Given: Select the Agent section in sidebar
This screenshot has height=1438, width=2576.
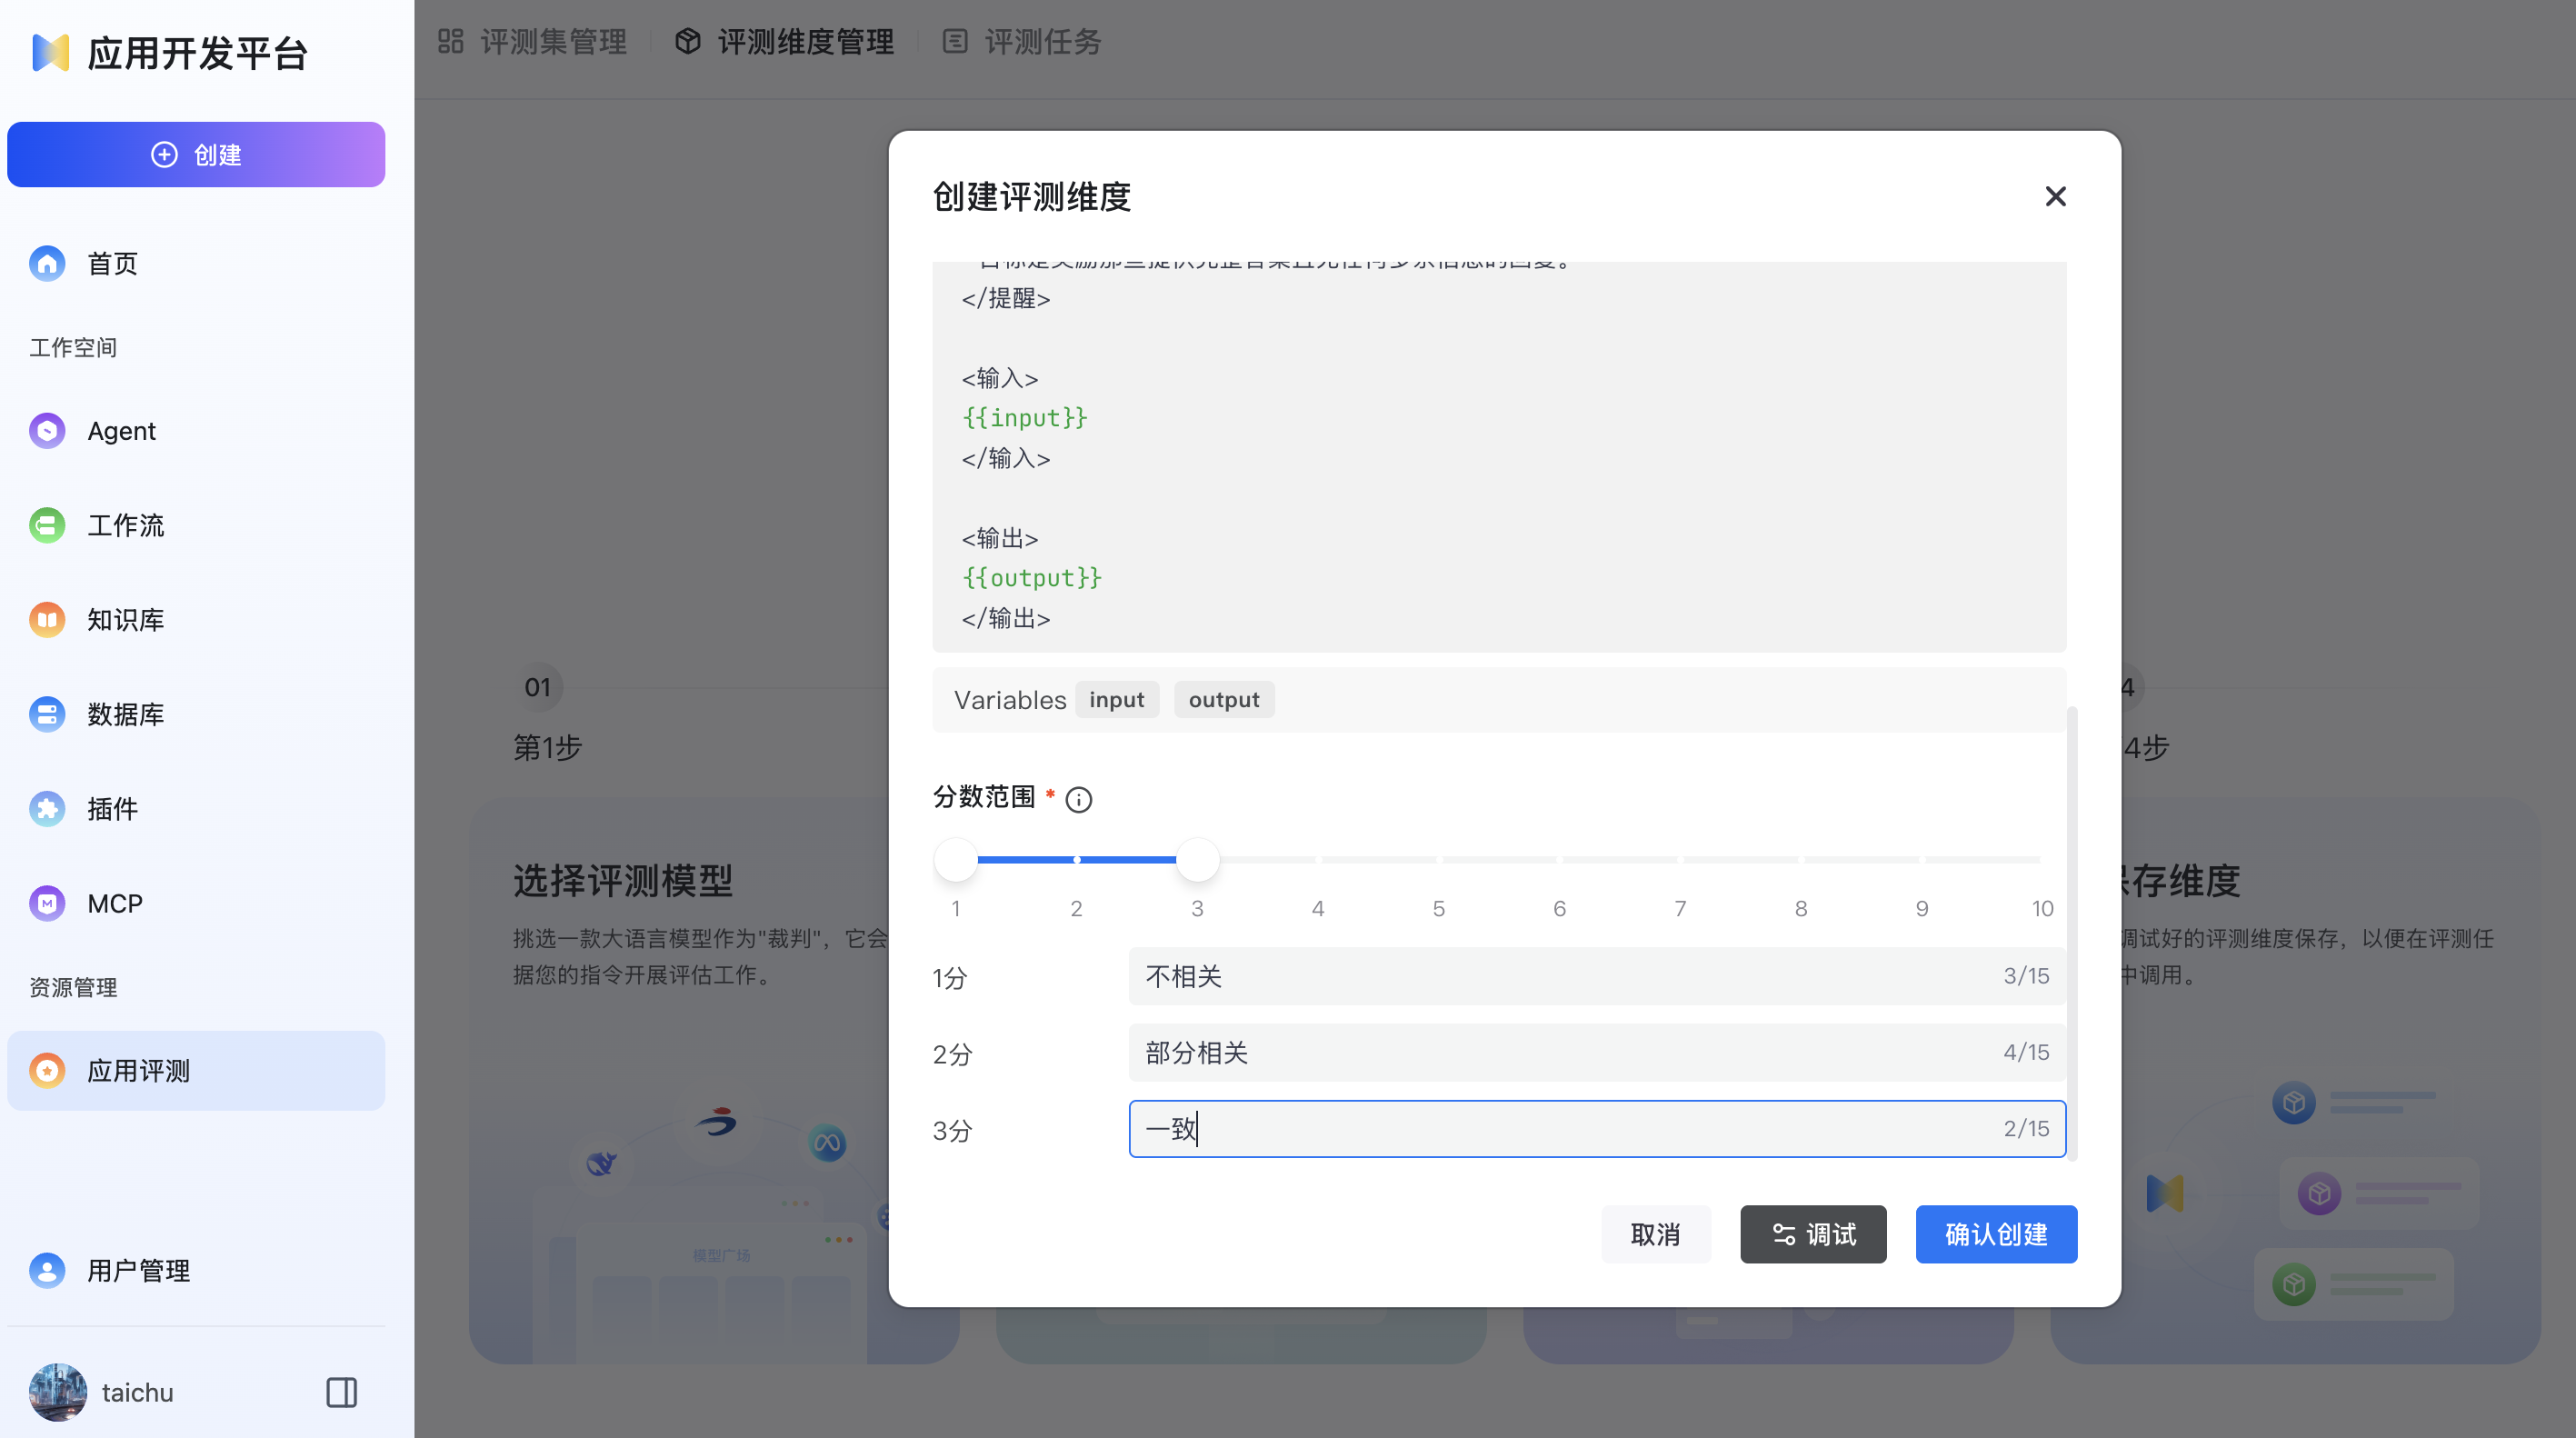Looking at the screenshot, I should (x=121, y=430).
